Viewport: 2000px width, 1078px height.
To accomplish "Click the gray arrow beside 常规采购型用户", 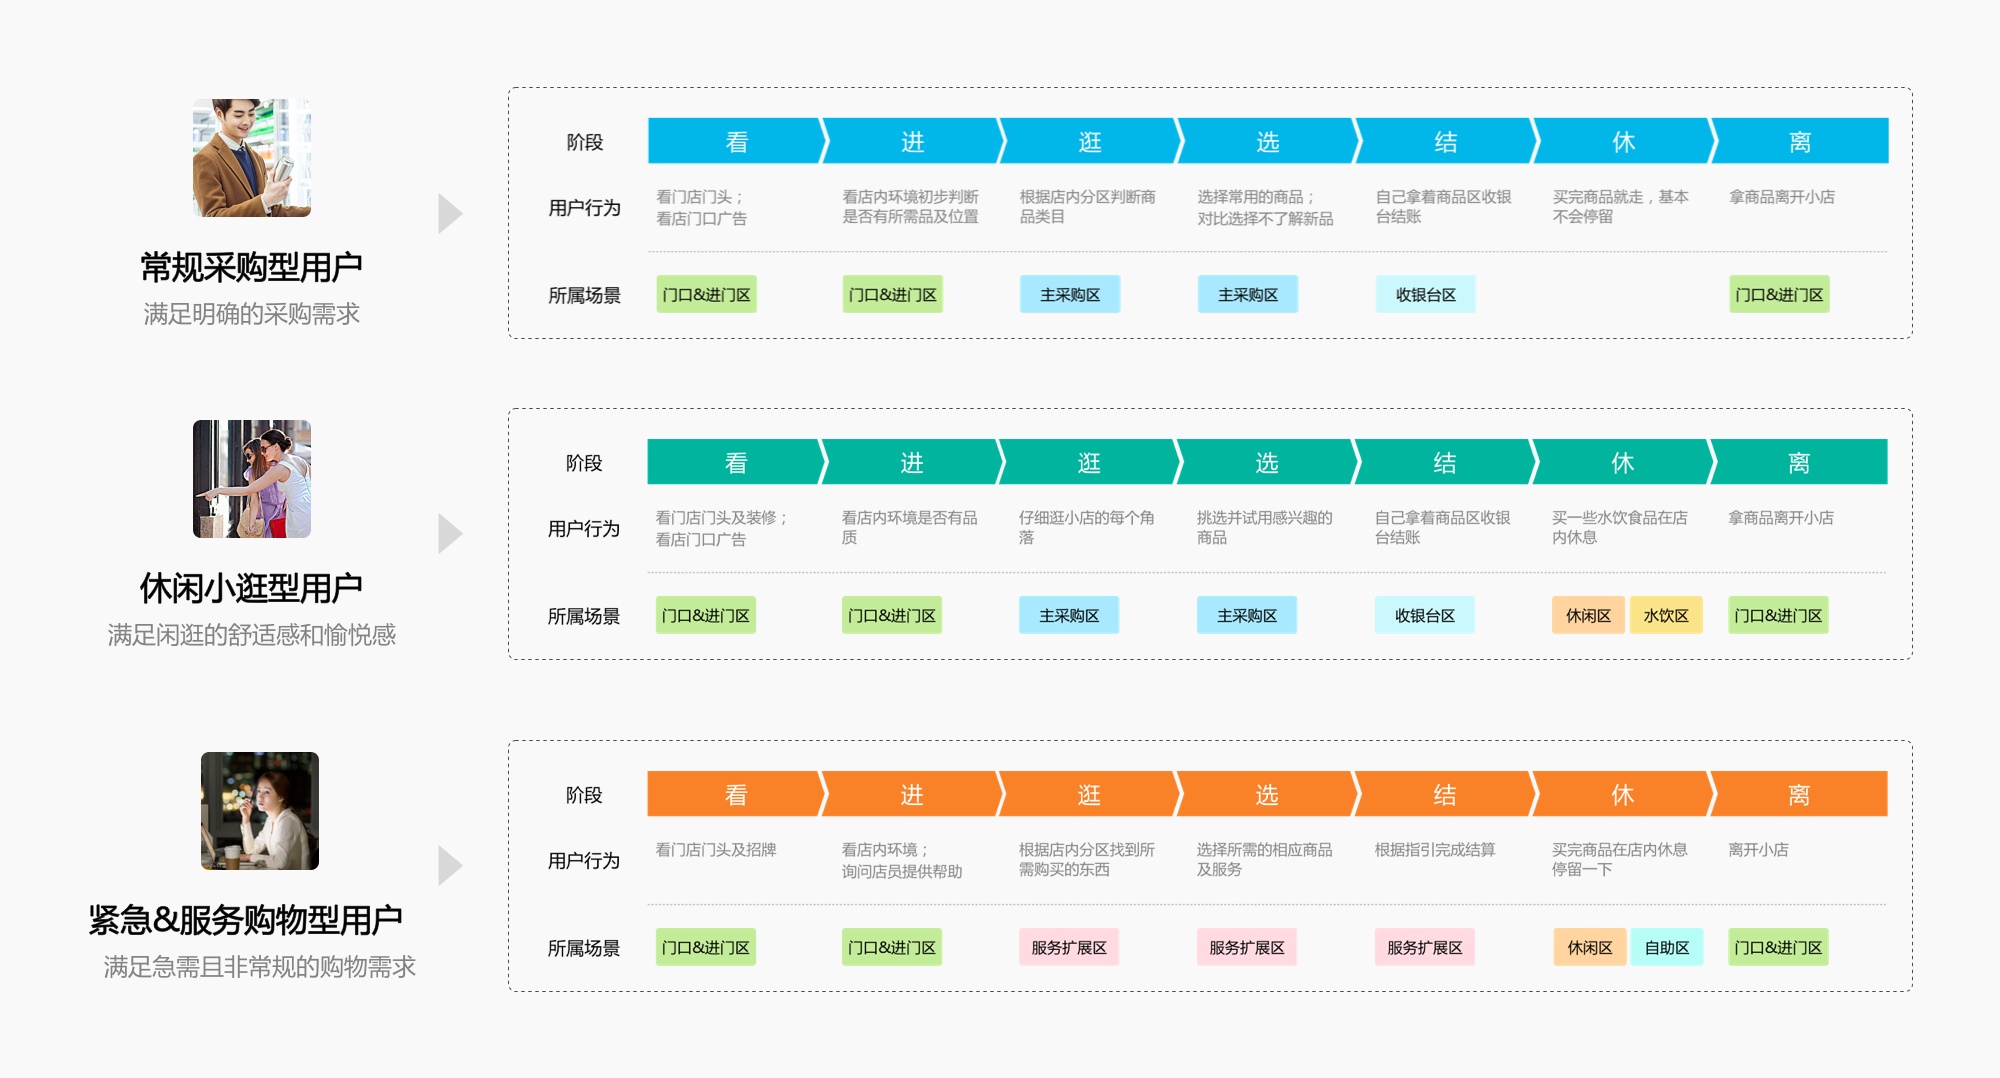I will 451,213.
